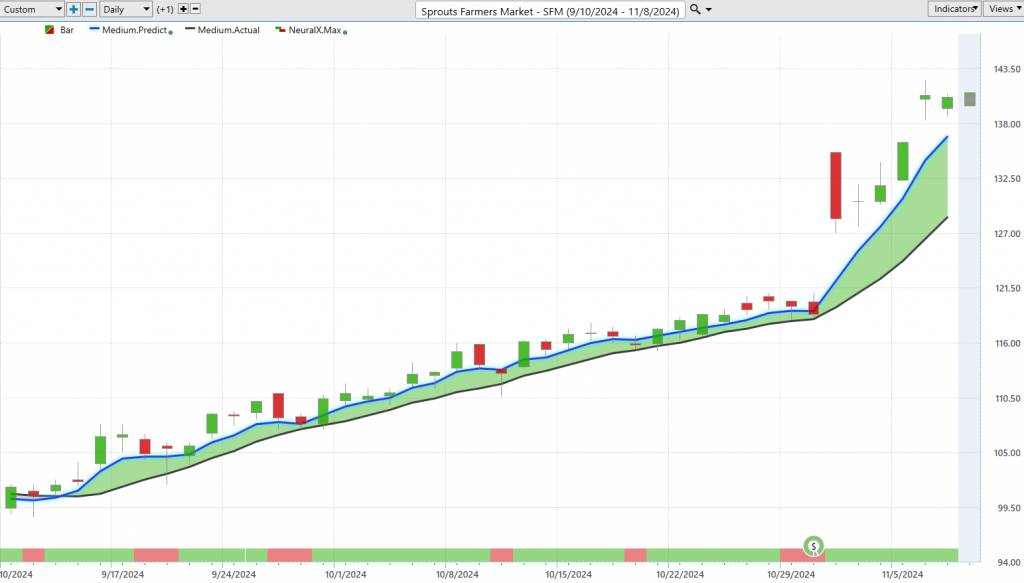This screenshot has width=1024, height=583.
Task: Click the blue plus zoom-in button
Action: 73,9
